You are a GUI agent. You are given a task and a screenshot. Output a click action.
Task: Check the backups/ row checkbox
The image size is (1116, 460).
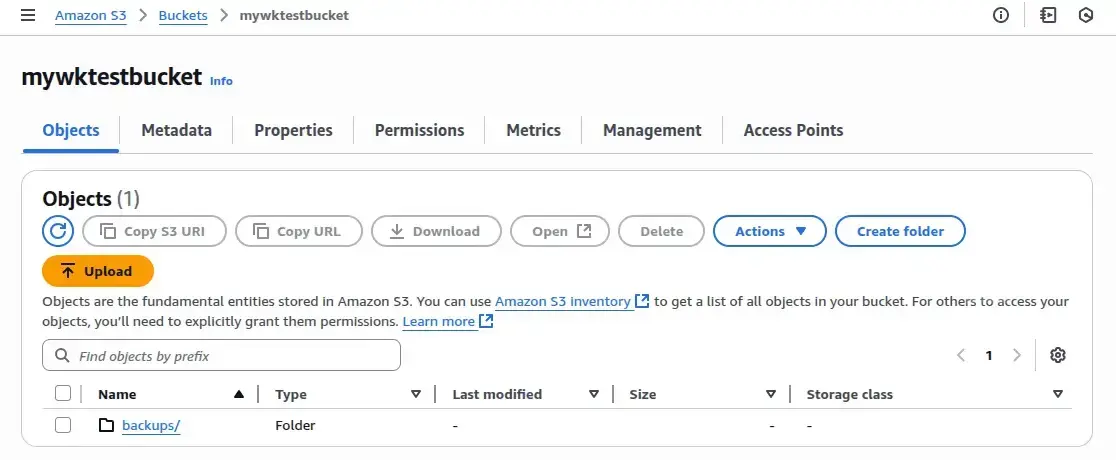point(63,425)
